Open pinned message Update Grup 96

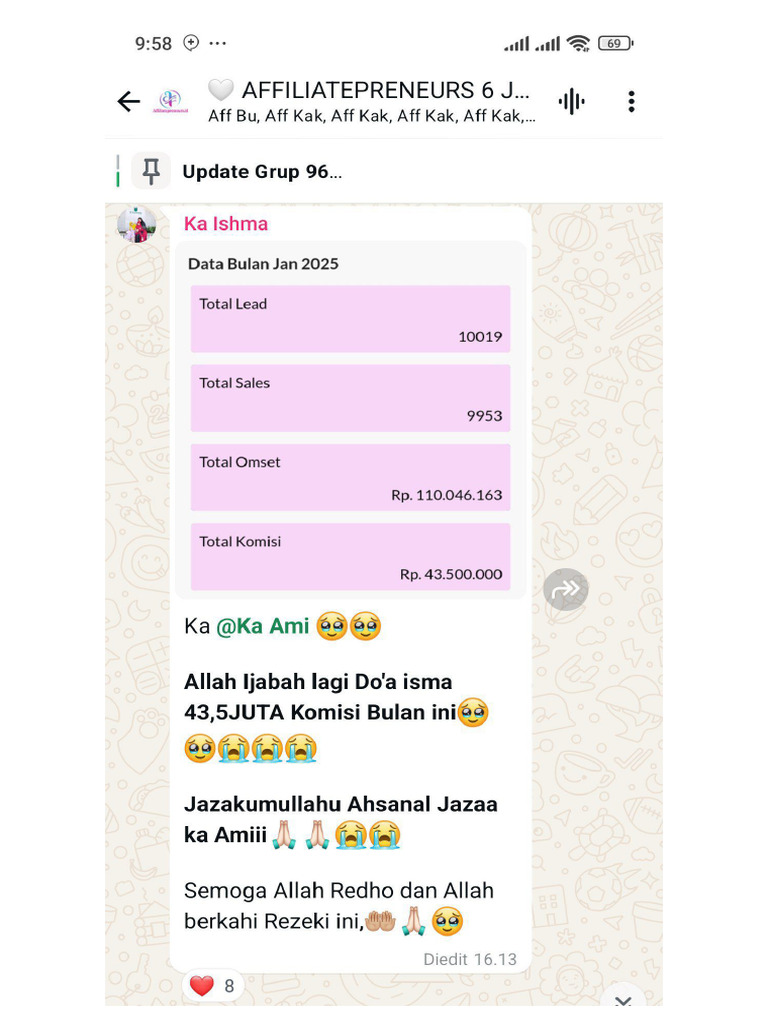(x=262, y=172)
